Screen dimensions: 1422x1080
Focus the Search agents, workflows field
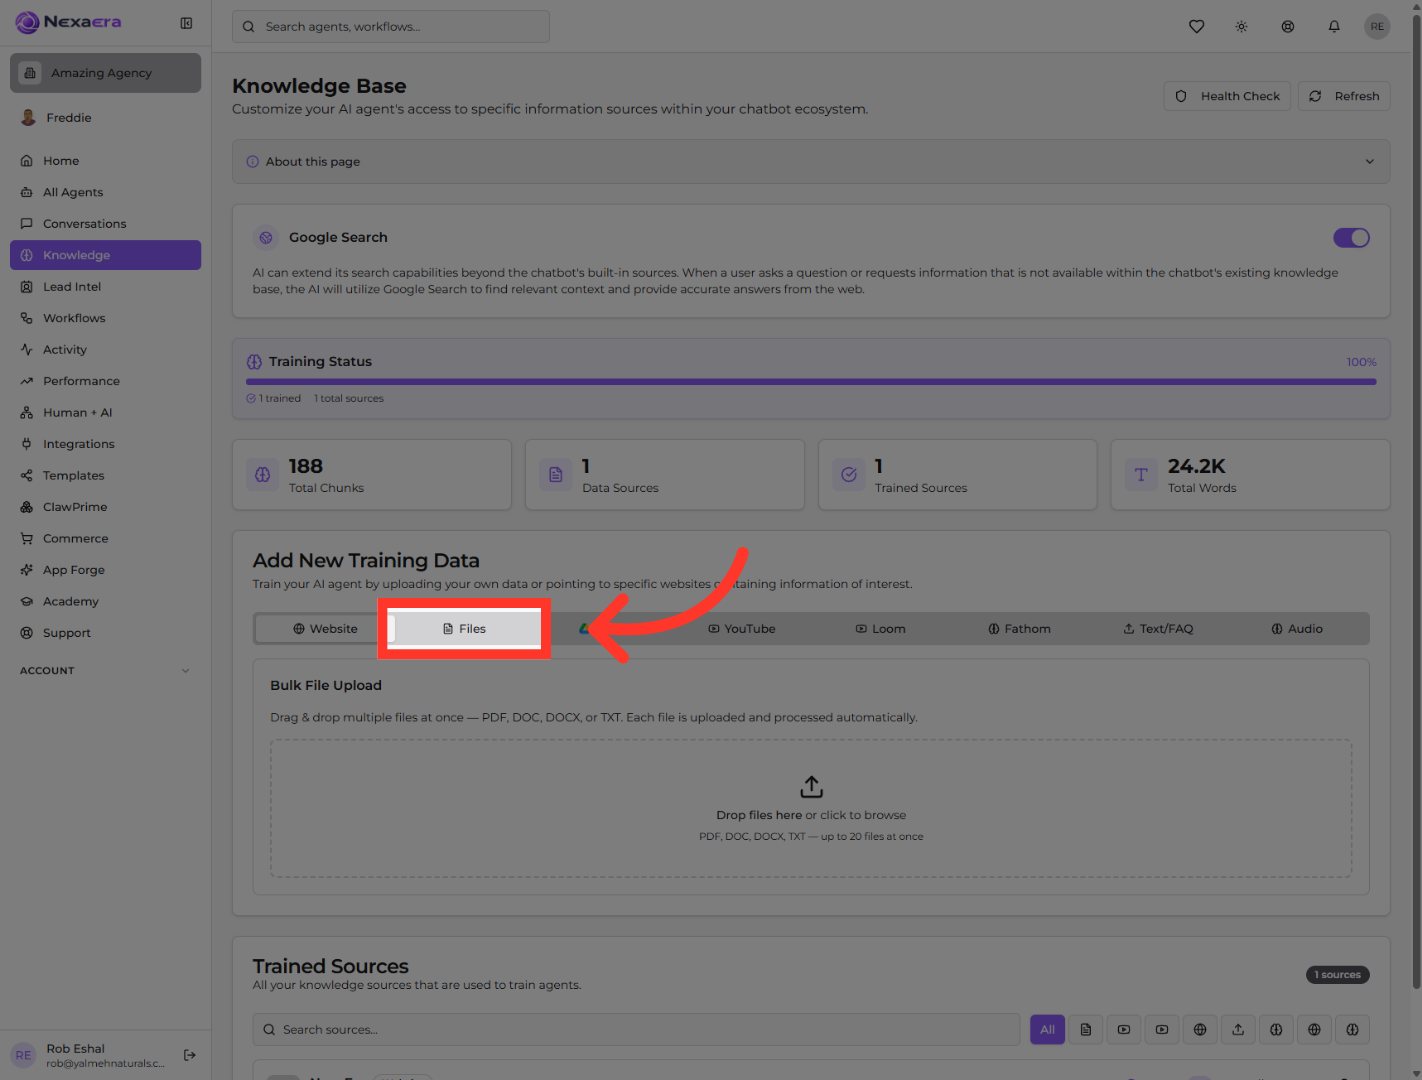(x=391, y=27)
